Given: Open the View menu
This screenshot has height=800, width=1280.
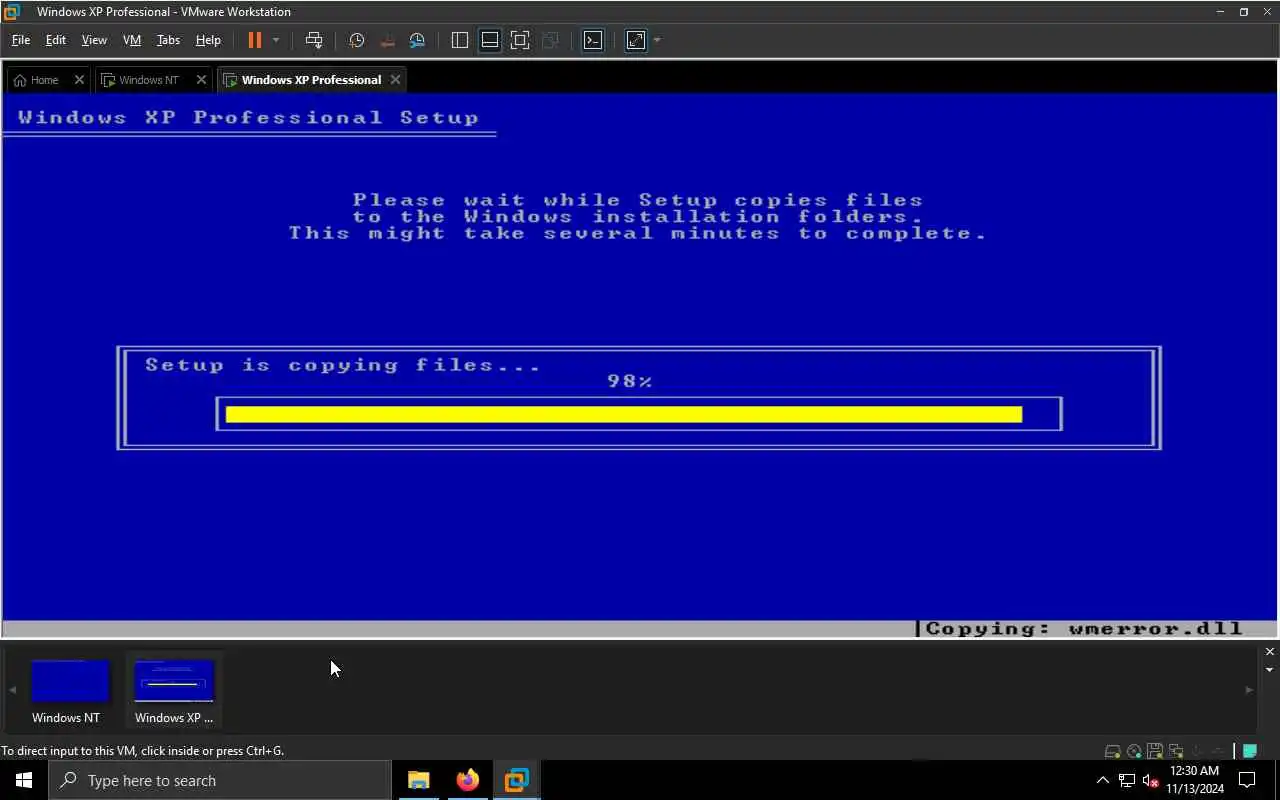Looking at the screenshot, I should click(94, 40).
